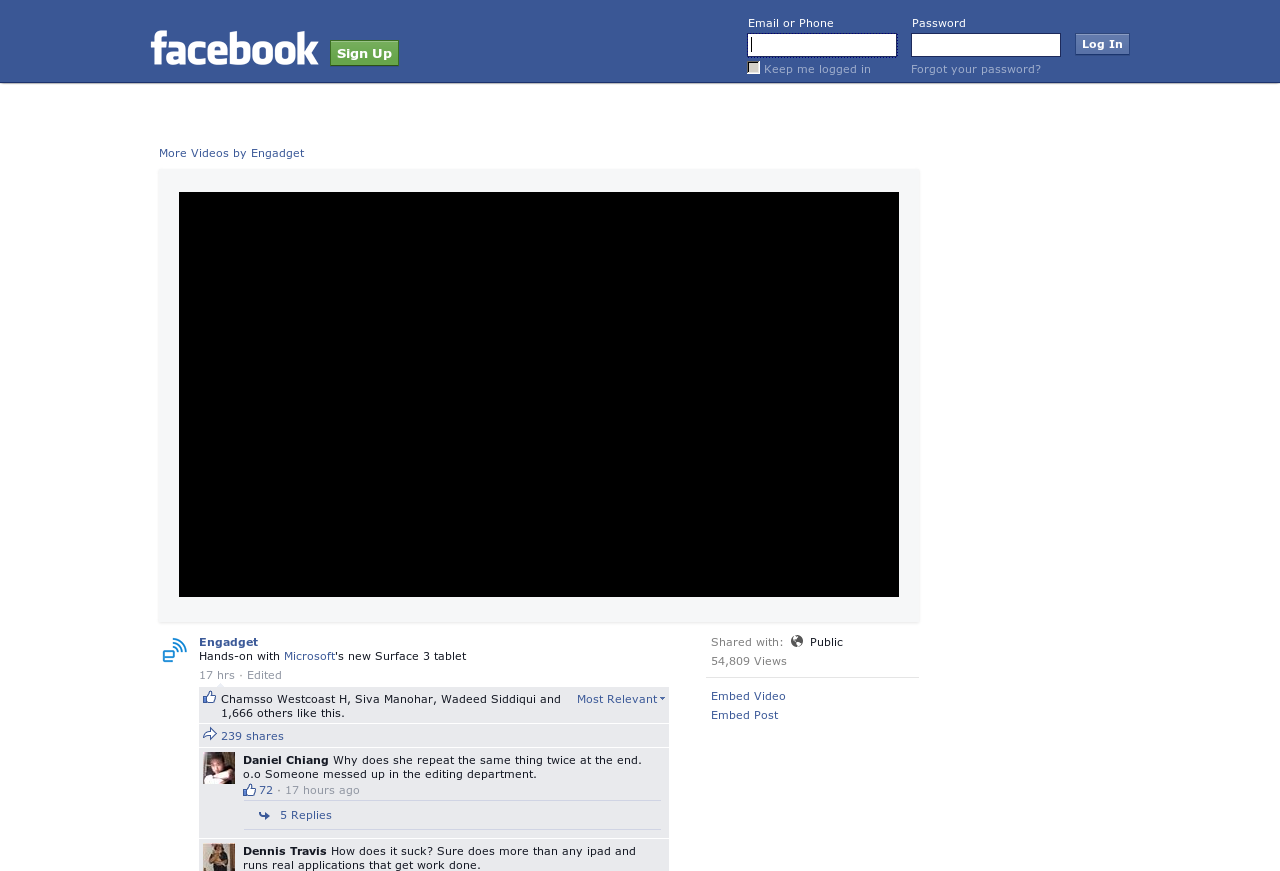Focus the Password field
The width and height of the screenshot is (1280, 871).
point(986,45)
